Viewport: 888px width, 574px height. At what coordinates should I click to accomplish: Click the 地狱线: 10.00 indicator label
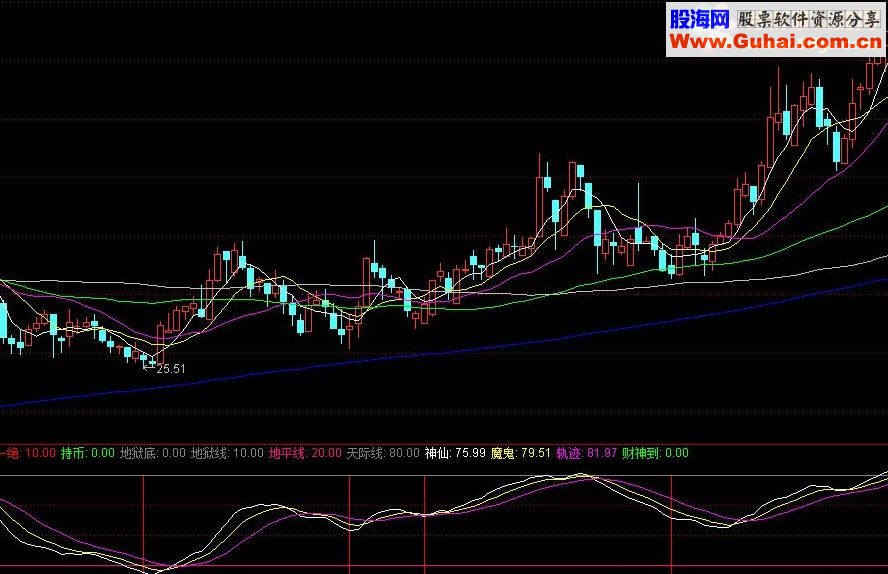click(227, 453)
